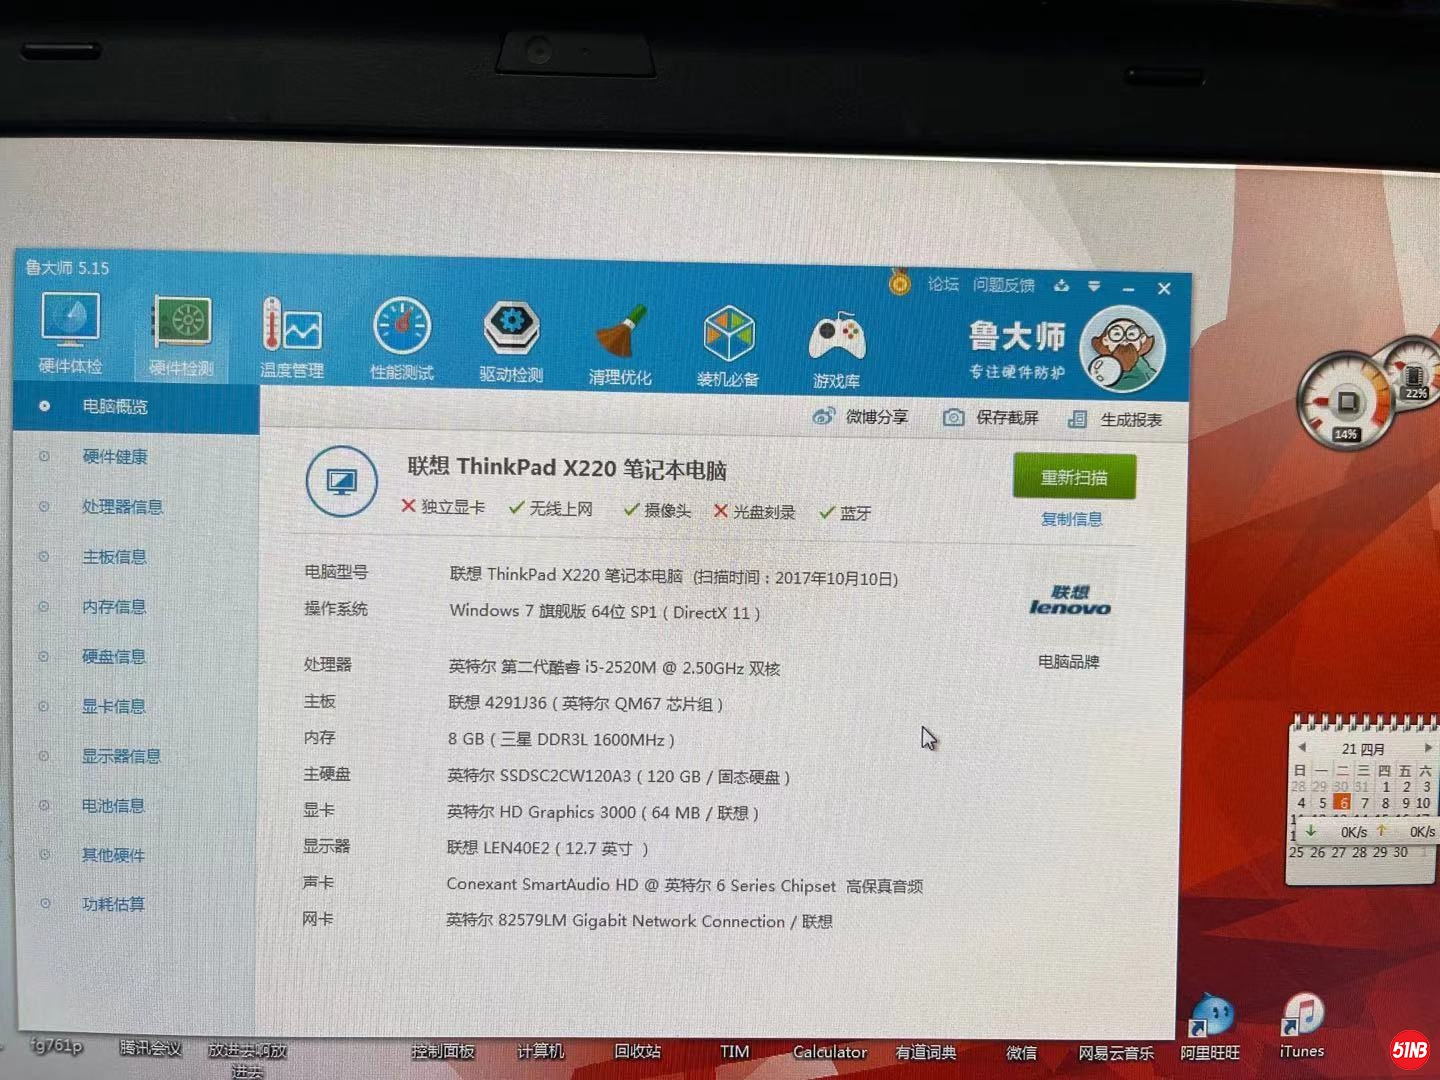Open 控制面板 desktop shortcut
This screenshot has width=1440, height=1080.
[x=443, y=1051]
